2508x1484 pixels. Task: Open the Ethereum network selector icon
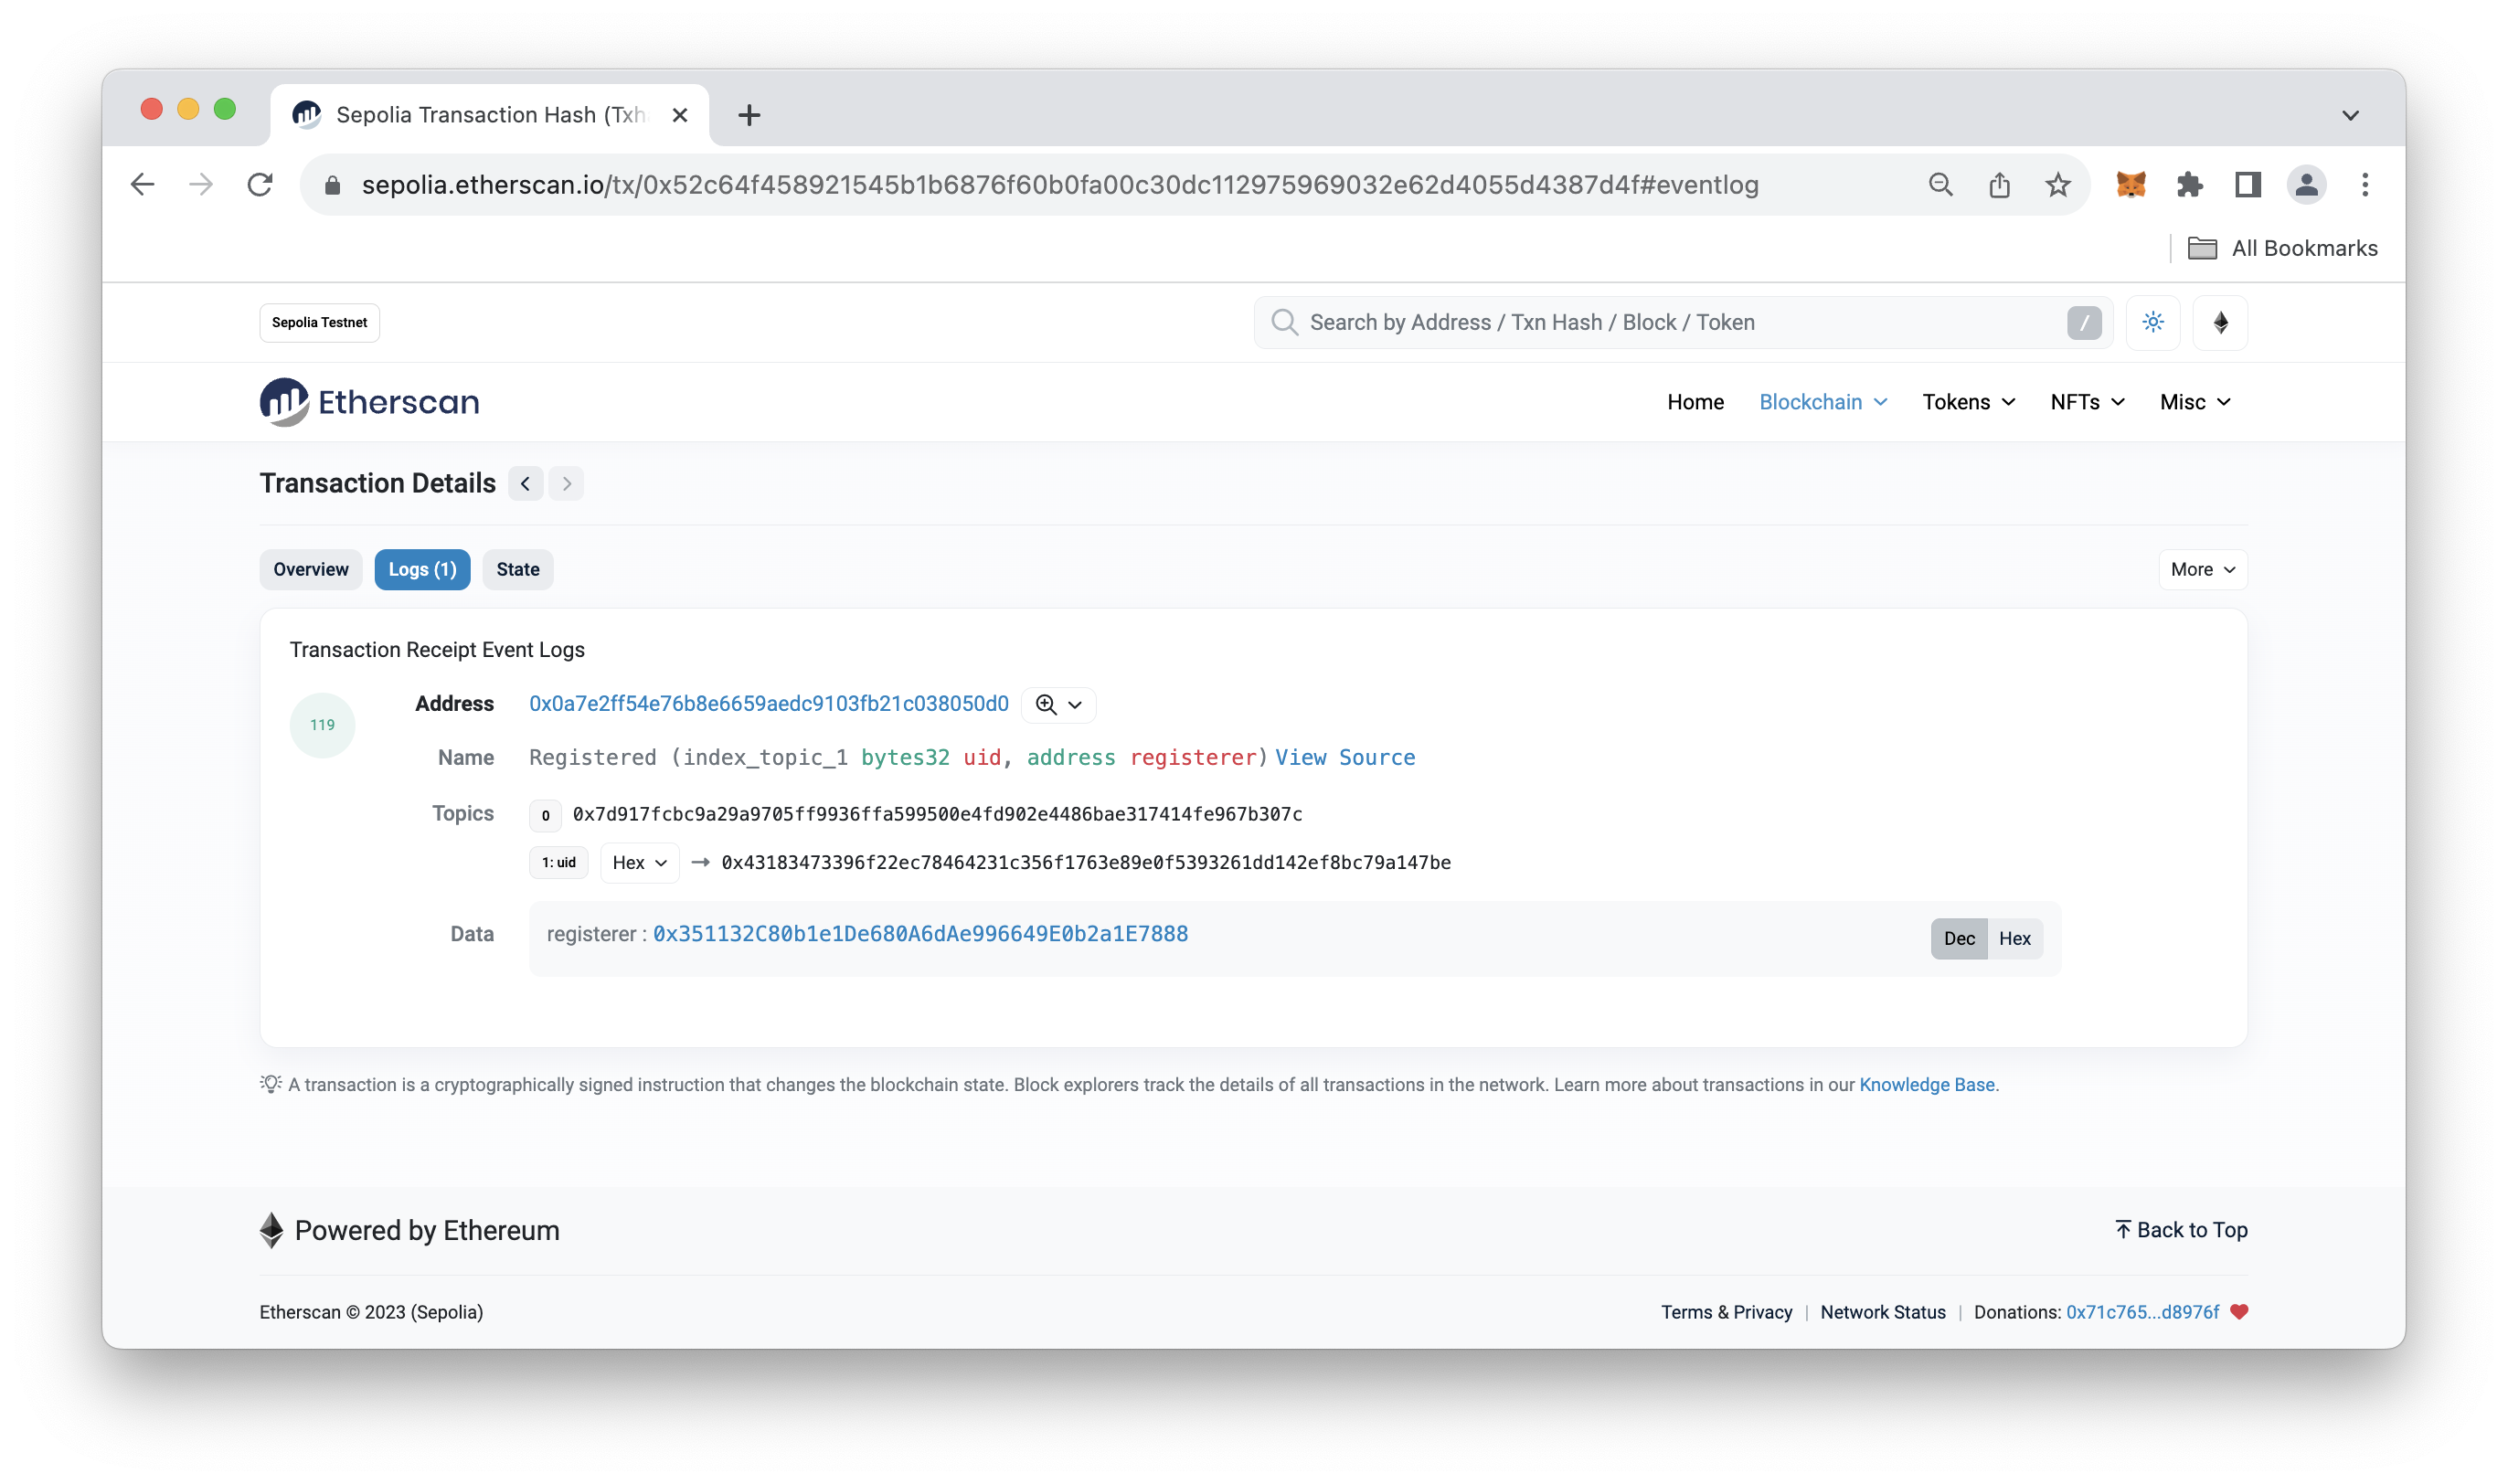click(2220, 322)
